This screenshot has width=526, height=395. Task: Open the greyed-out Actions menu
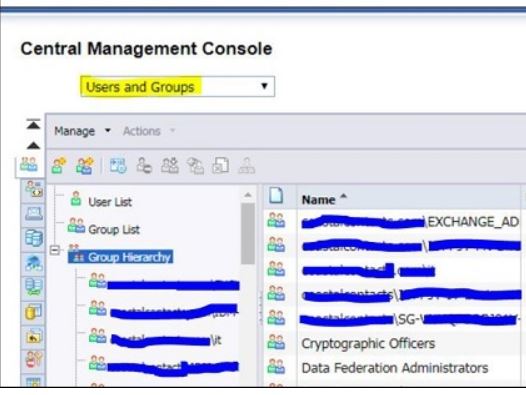coord(149,131)
